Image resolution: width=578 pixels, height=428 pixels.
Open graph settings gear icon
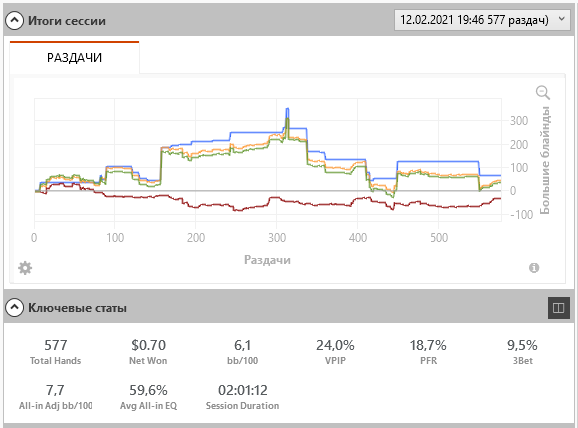click(x=25, y=268)
